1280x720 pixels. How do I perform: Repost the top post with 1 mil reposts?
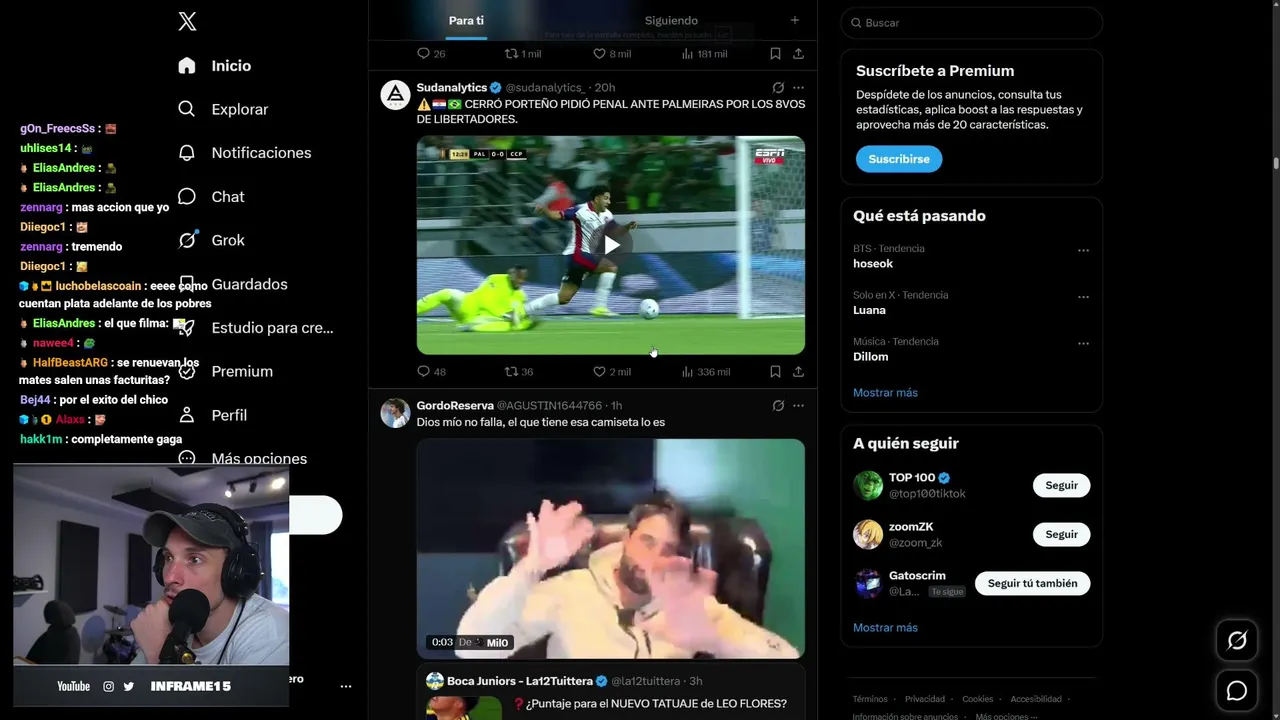[523, 54]
